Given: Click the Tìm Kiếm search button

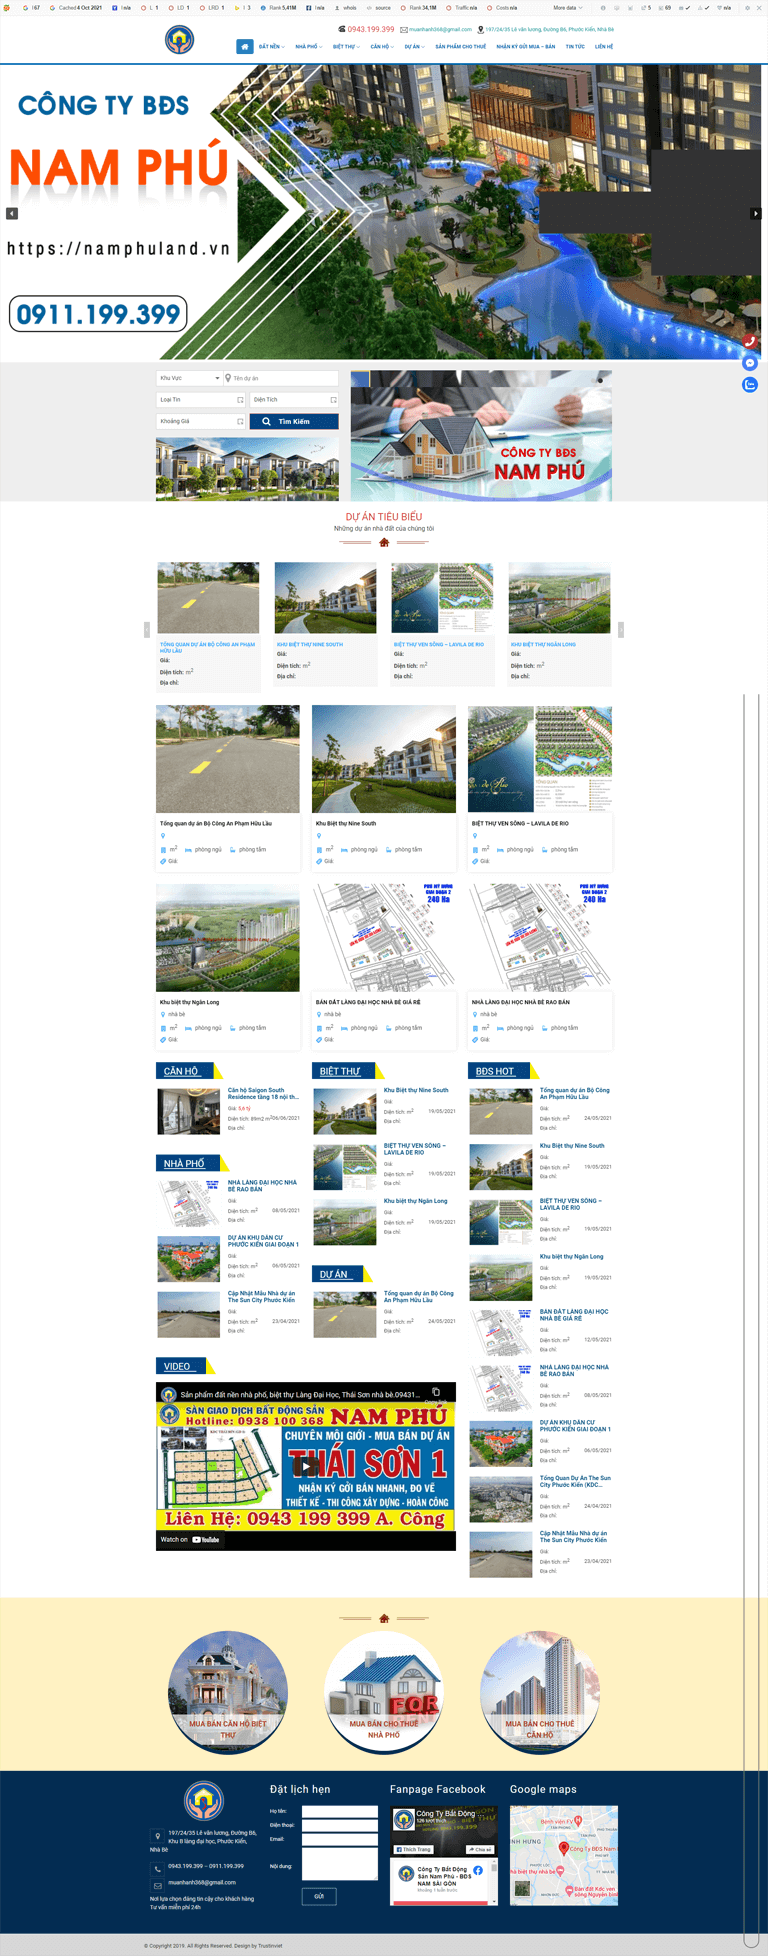Looking at the screenshot, I should tap(294, 421).
